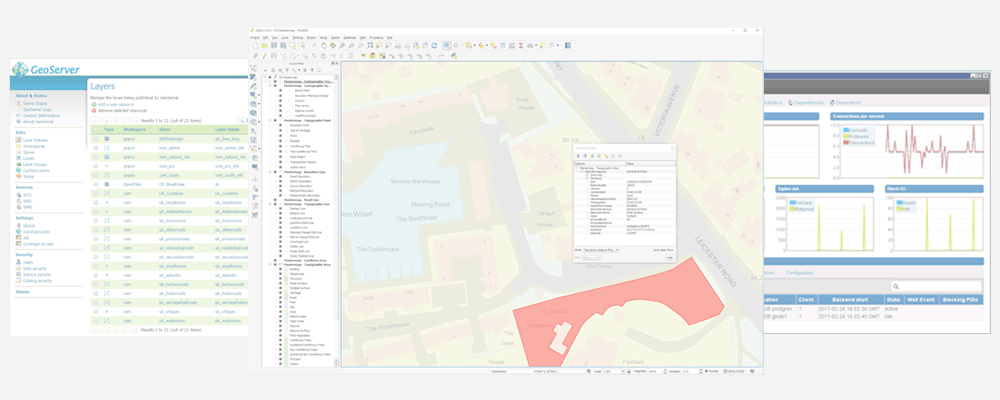The height and width of the screenshot is (400, 1000).
Task: Select Coppice layer in Layers Panel
Action: coord(294,364)
